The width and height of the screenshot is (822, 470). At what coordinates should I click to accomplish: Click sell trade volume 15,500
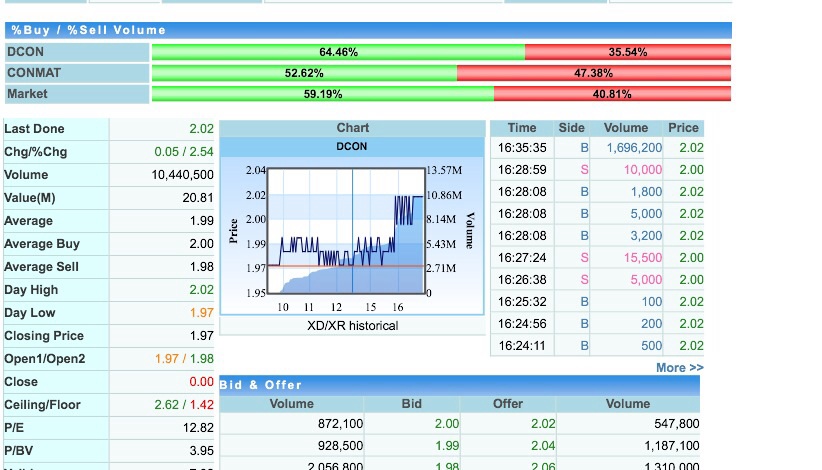click(643, 258)
